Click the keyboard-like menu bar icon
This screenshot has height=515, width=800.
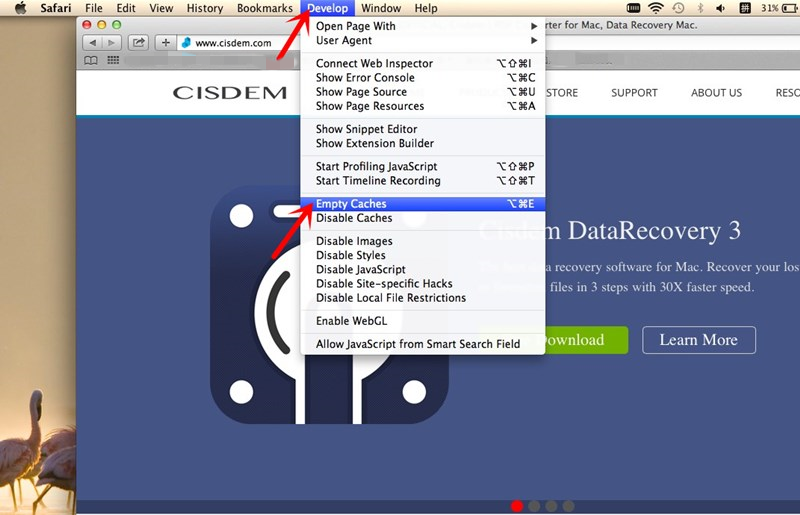pyautogui.click(x=633, y=8)
